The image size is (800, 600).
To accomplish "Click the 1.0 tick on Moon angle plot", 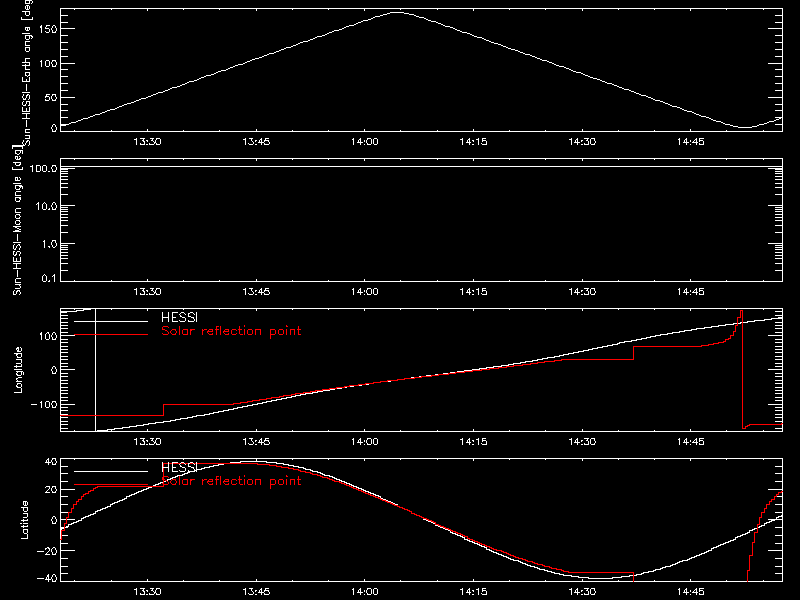I will click(49, 244).
